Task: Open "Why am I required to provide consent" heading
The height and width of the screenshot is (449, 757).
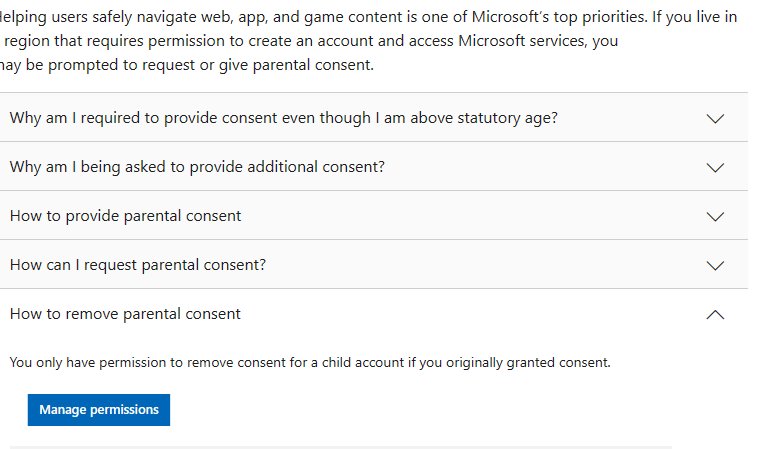Action: tap(283, 118)
